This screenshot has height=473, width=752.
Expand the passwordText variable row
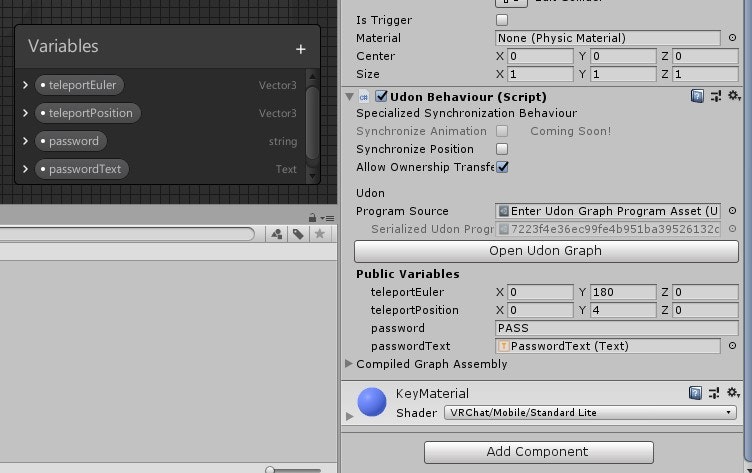pos(25,169)
